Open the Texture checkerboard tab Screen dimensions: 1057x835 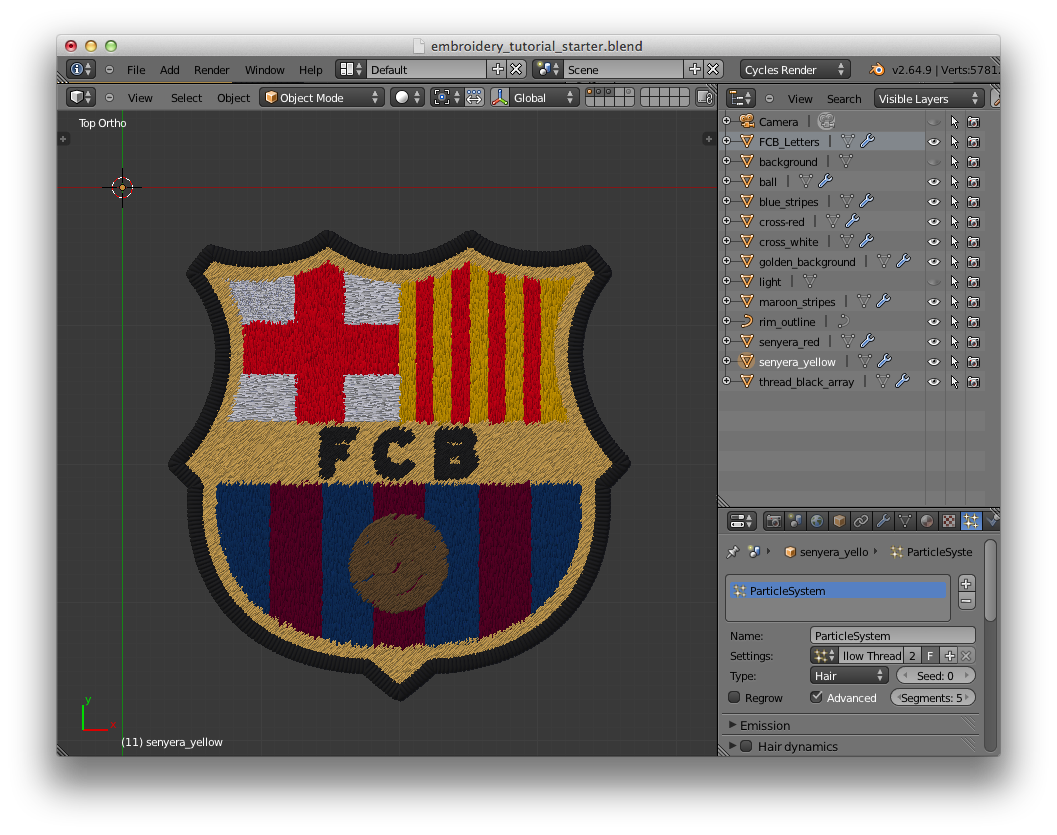pyautogui.click(x=949, y=521)
